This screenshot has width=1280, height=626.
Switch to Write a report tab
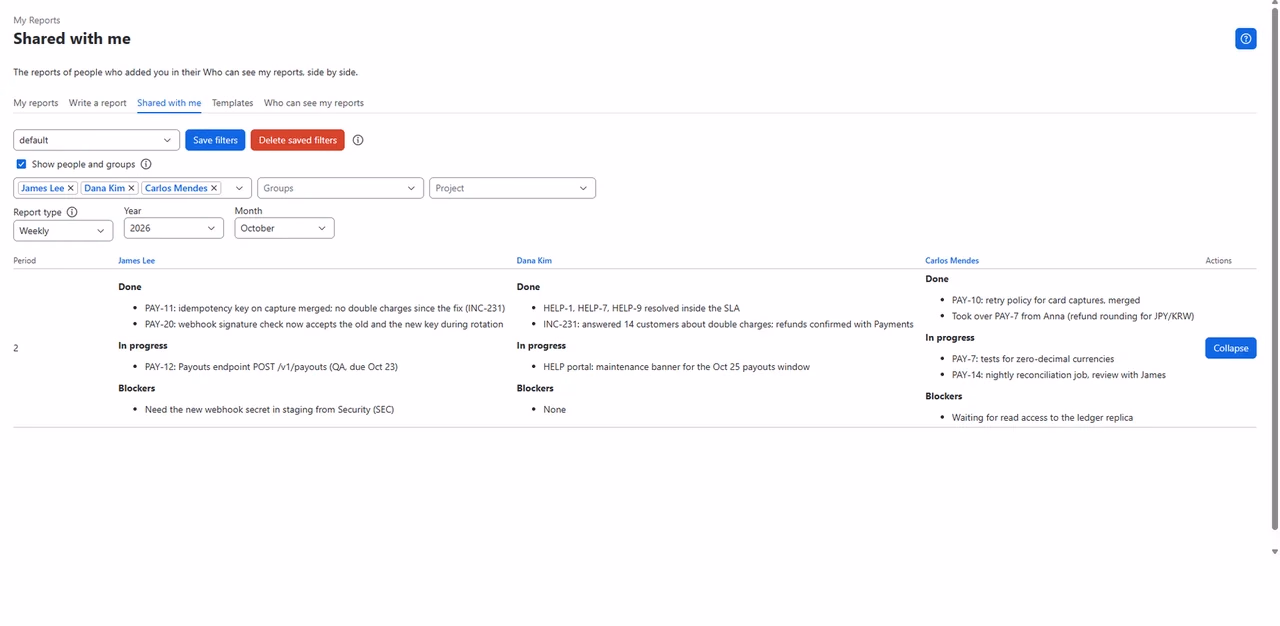[98, 103]
